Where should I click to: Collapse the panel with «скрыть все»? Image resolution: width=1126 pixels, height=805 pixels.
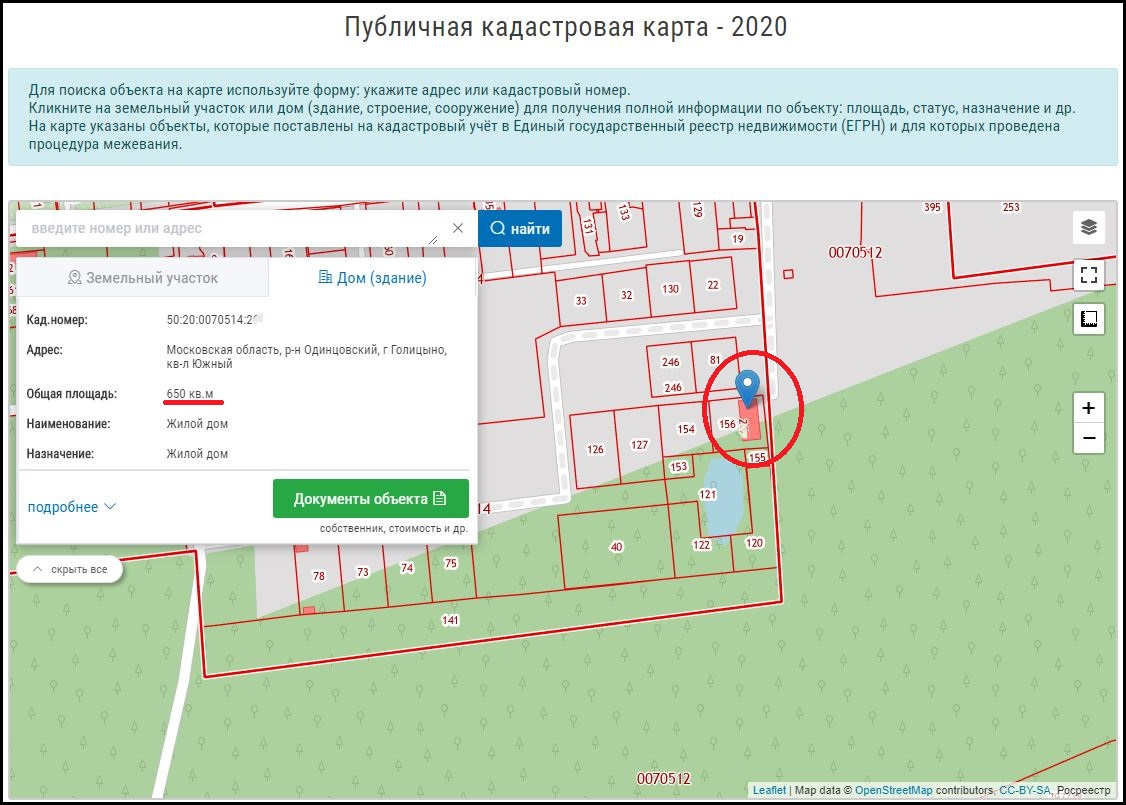tap(69, 569)
